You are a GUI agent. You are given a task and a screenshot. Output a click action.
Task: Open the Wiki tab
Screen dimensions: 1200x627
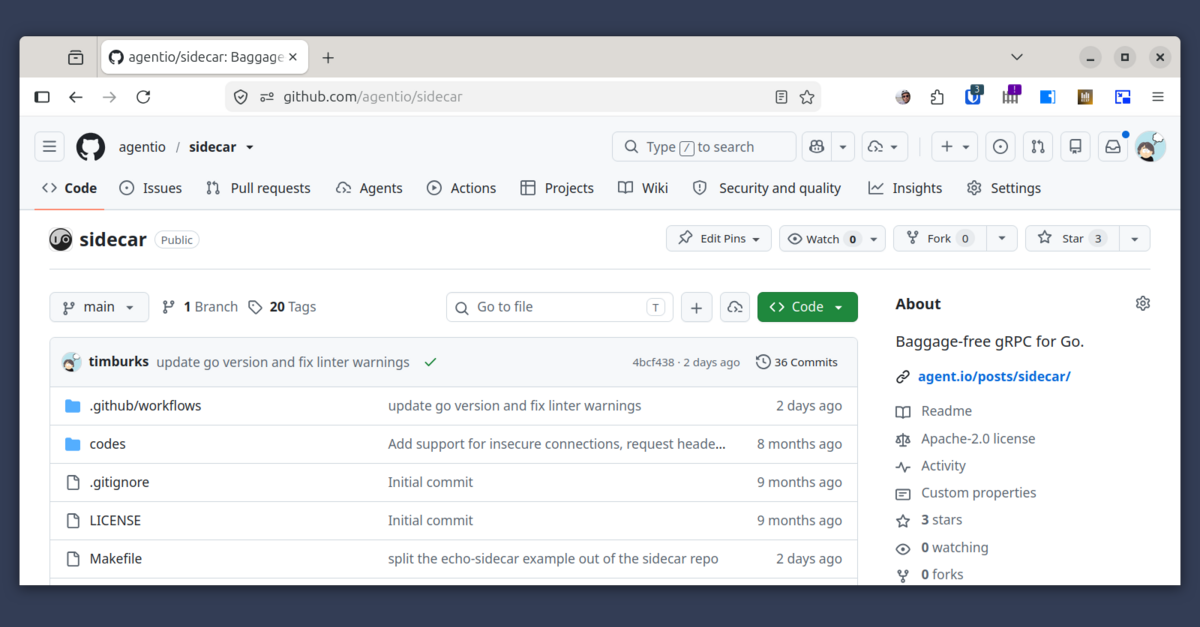[x=643, y=188]
